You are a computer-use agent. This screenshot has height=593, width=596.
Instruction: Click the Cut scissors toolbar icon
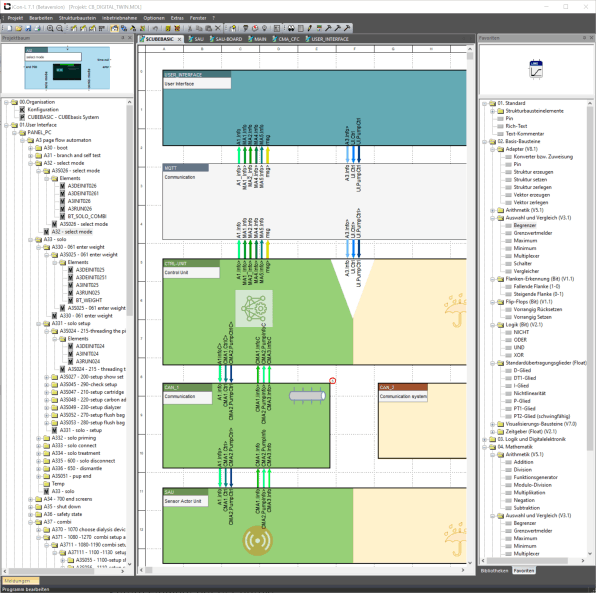click(190, 28)
